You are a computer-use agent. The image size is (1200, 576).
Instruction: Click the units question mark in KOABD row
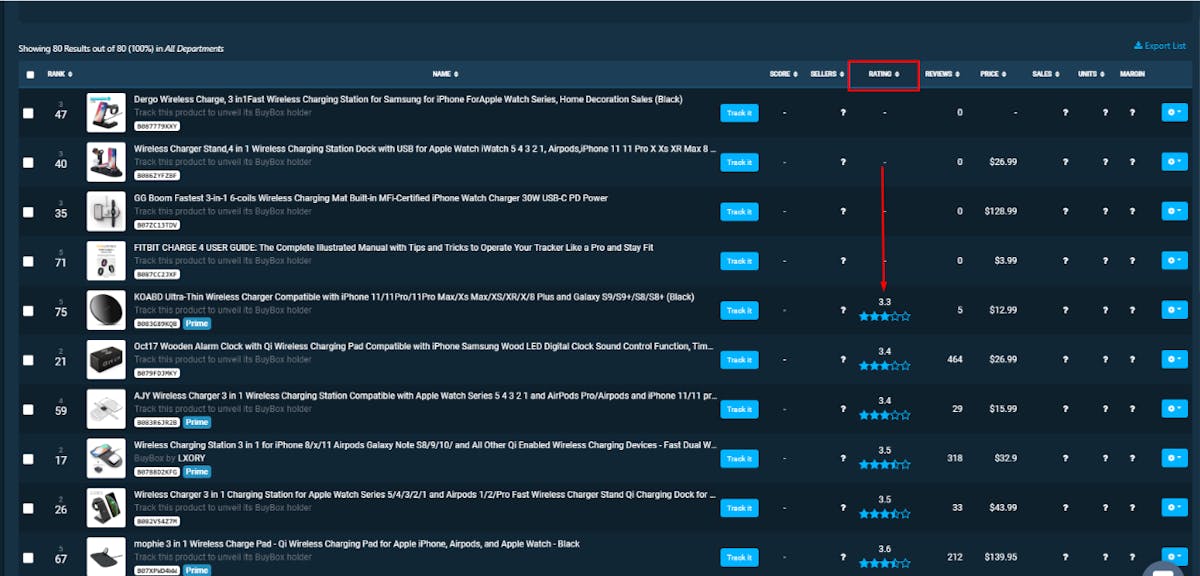tap(1105, 310)
